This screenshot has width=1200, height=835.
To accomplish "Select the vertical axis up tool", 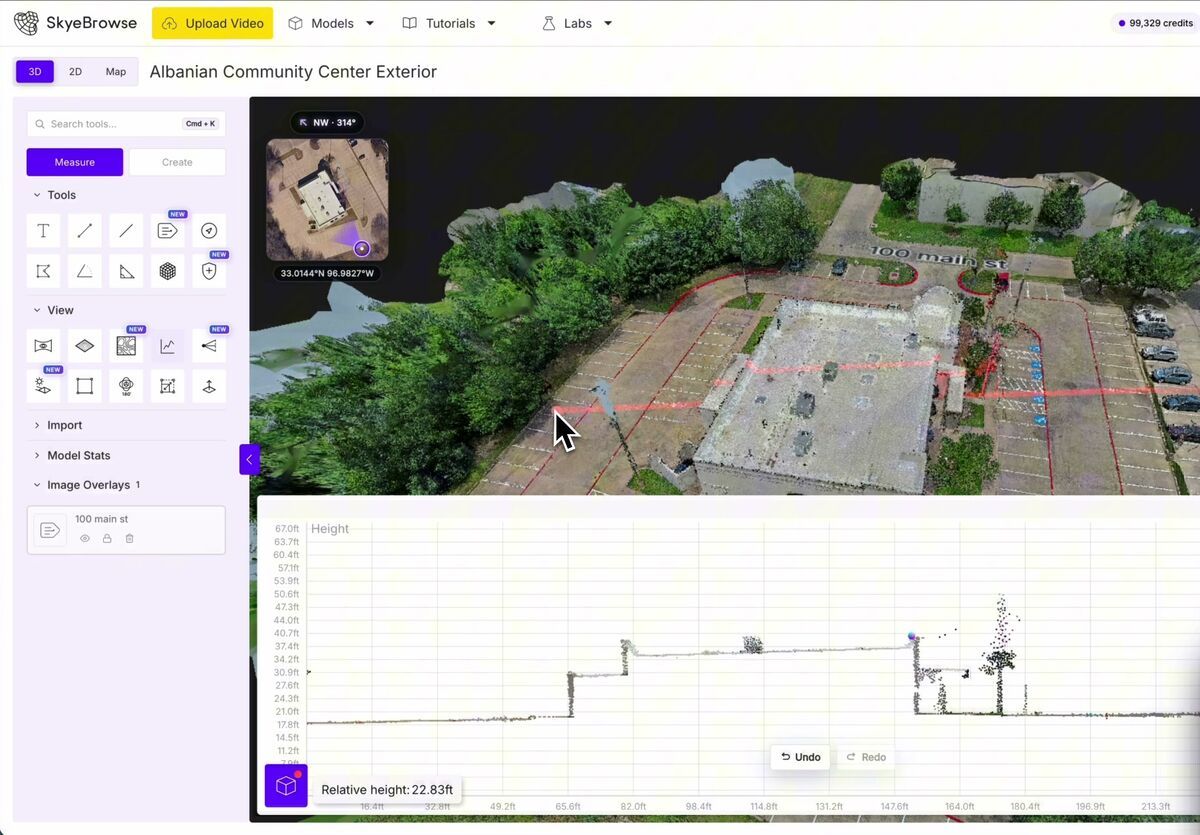I will [x=209, y=386].
